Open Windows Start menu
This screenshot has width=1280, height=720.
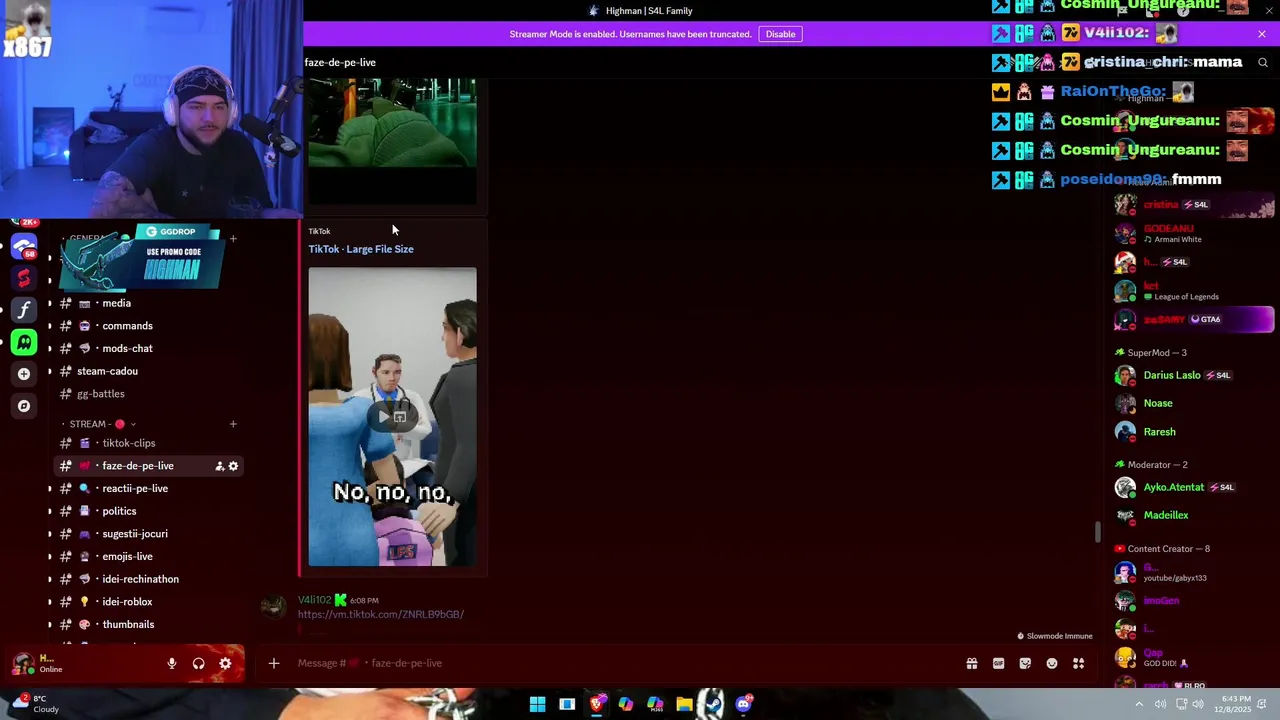[538, 704]
